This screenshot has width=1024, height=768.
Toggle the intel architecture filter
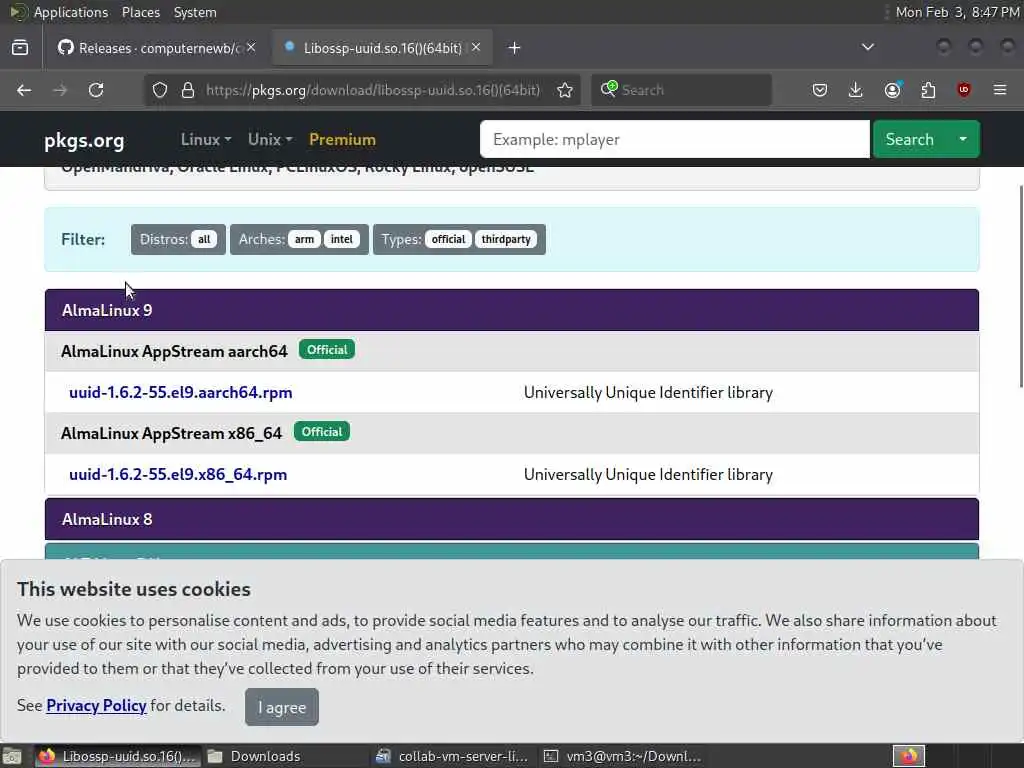(x=342, y=239)
